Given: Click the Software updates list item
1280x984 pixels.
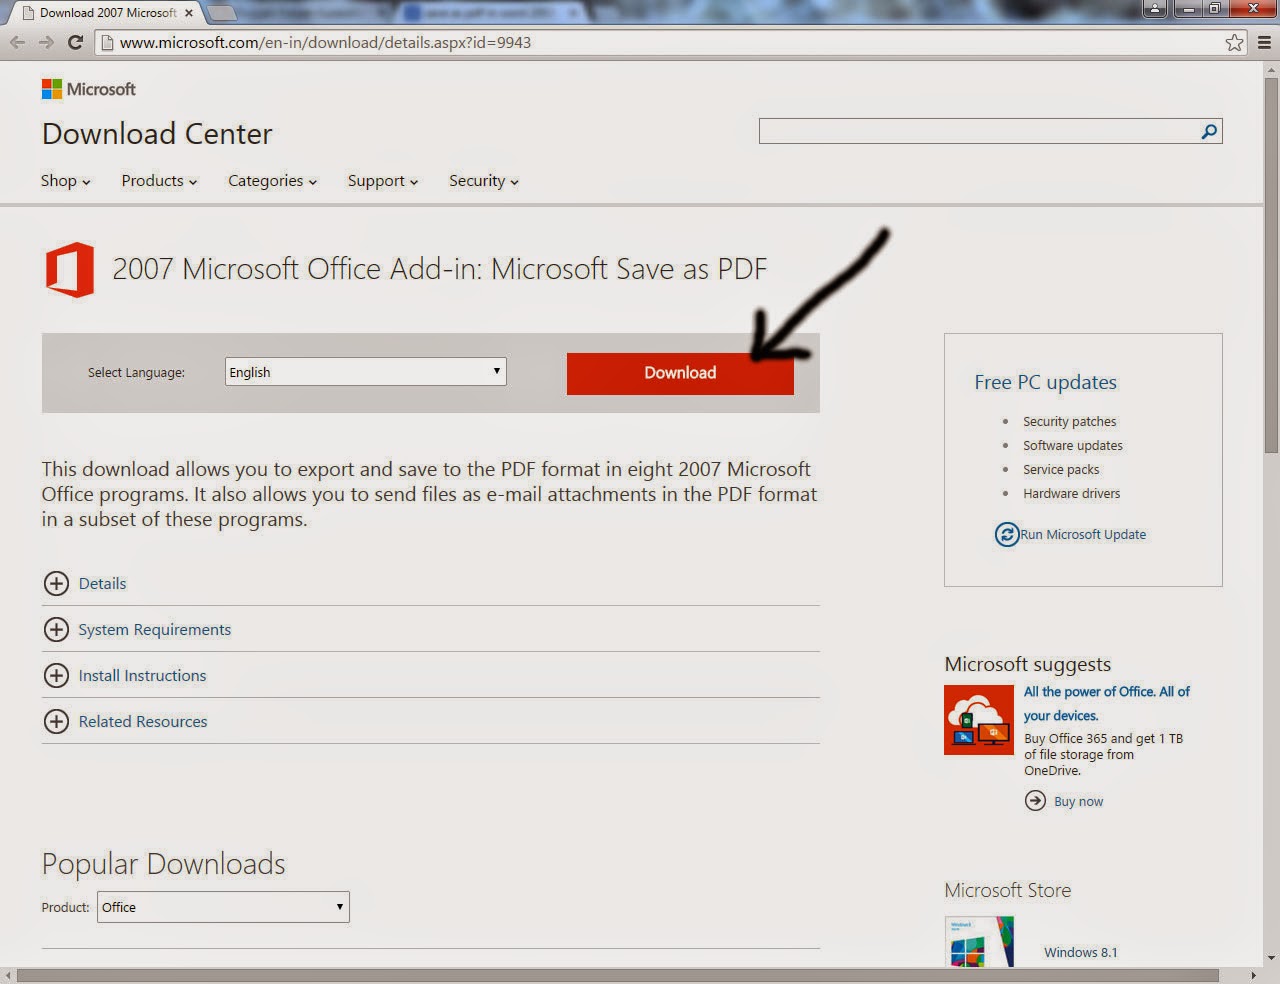Looking at the screenshot, I should coord(1072,446).
